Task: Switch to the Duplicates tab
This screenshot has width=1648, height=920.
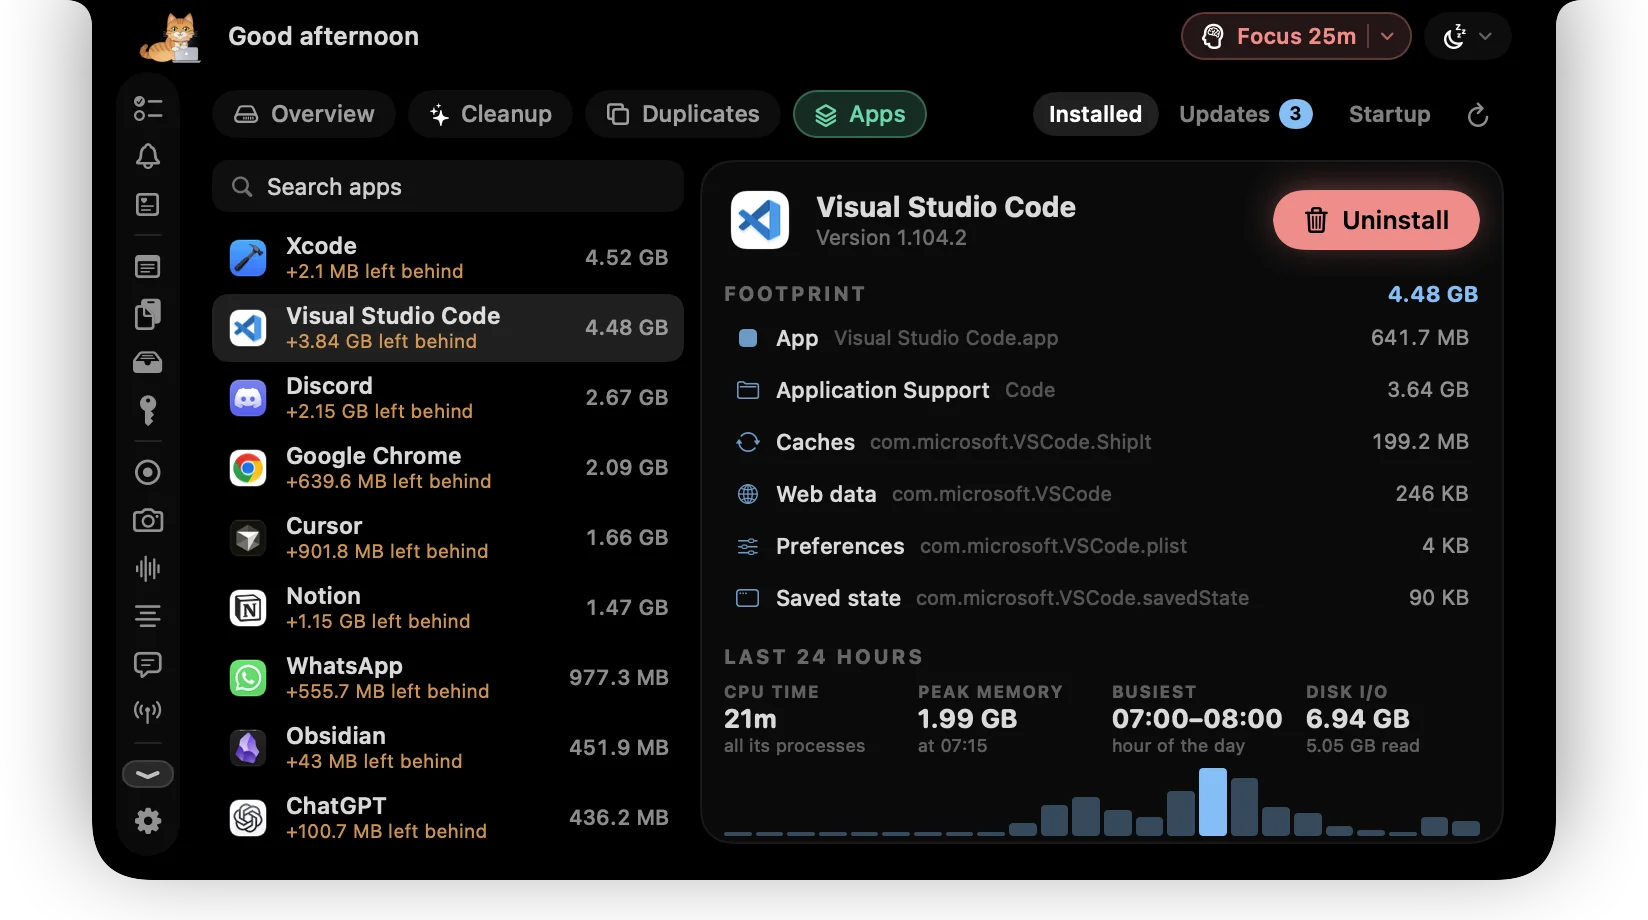Action: 683,114
